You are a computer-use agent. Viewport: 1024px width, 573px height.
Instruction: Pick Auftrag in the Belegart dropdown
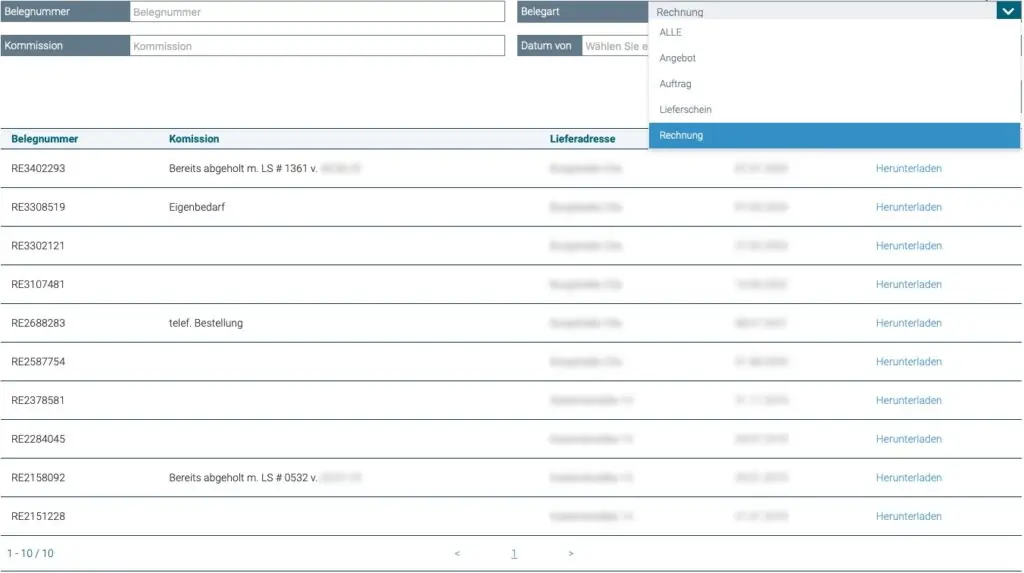pyautogui.click(x=675, y=84)
